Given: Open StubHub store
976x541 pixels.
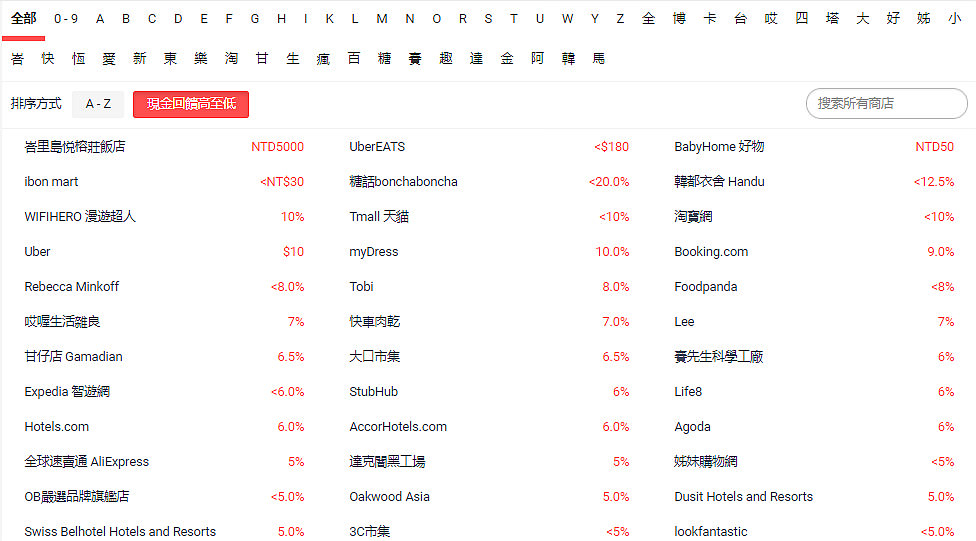Looking at the screenshot, I should pos(373,392).
